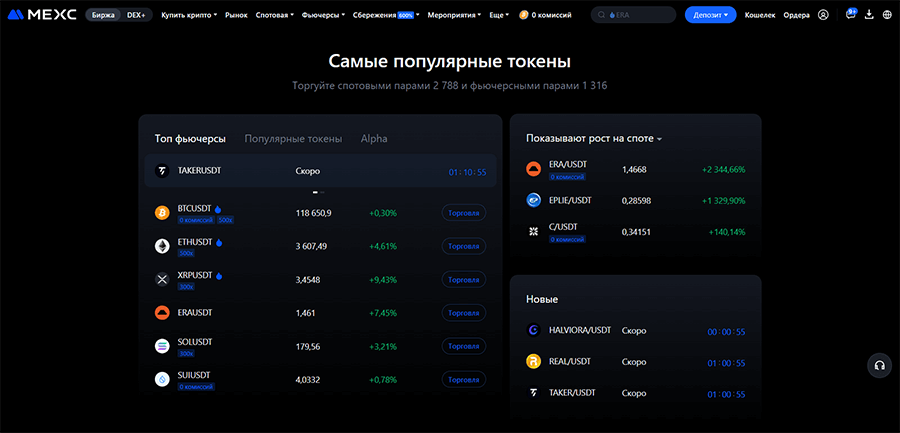Expand the Сбережения menu
Screen dimensions: 900x433
coord(386,15)
